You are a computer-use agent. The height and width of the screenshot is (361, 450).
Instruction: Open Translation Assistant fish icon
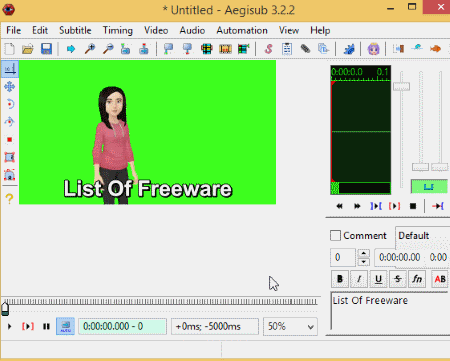(435, 49)
